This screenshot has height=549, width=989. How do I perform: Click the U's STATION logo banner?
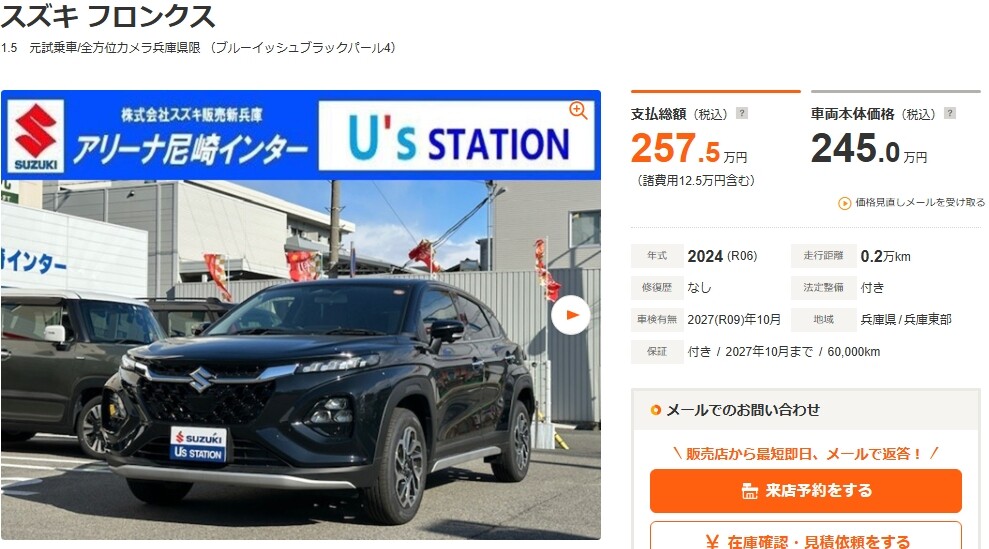pos(457,136)
